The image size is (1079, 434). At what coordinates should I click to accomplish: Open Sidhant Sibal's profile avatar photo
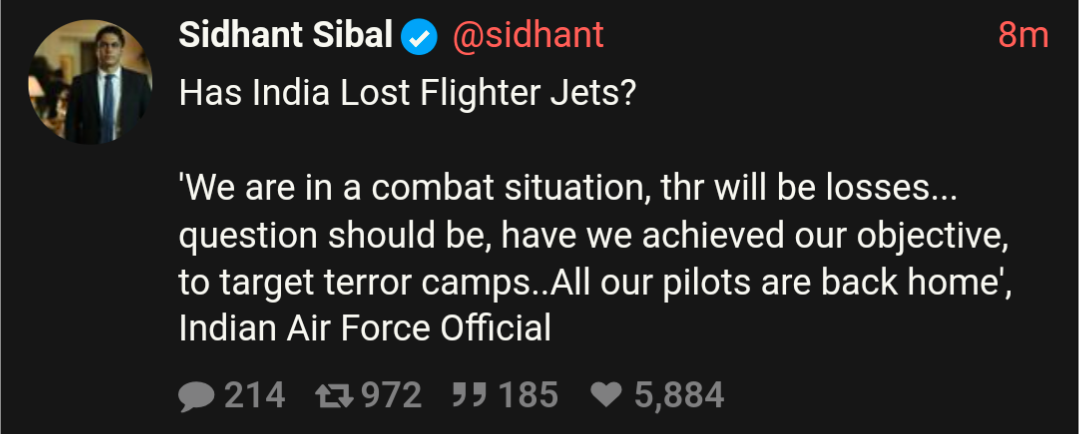90,82
